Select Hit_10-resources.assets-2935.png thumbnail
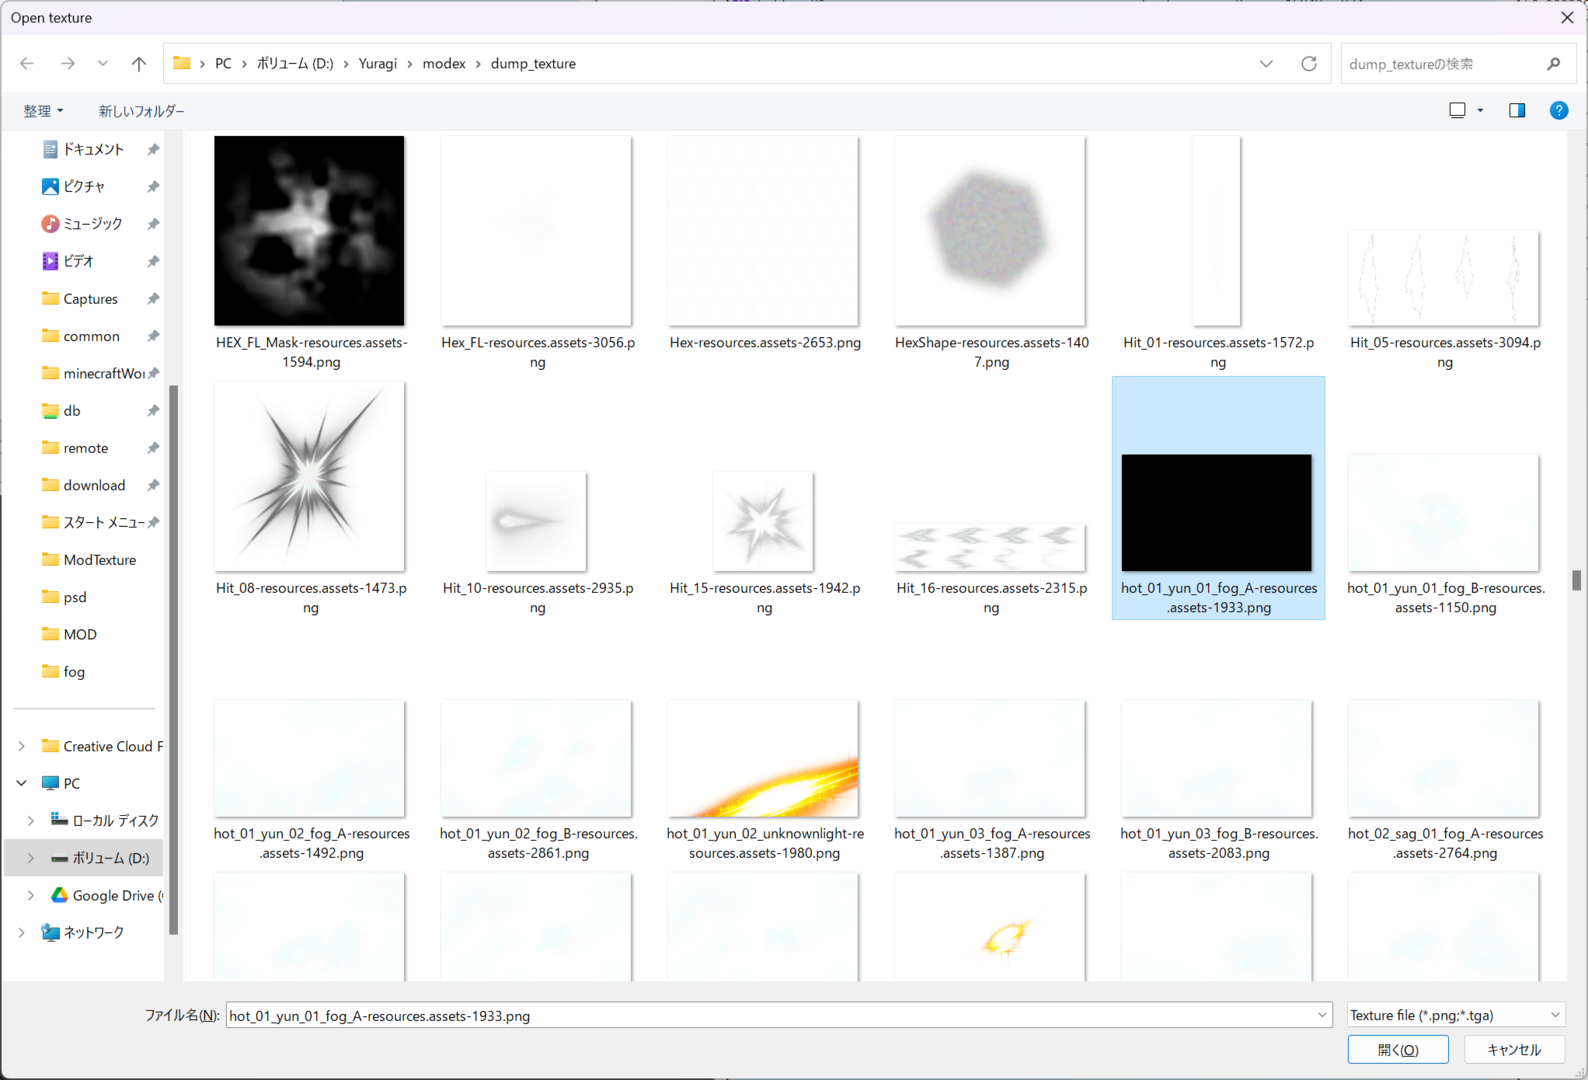 pos(537,521)
